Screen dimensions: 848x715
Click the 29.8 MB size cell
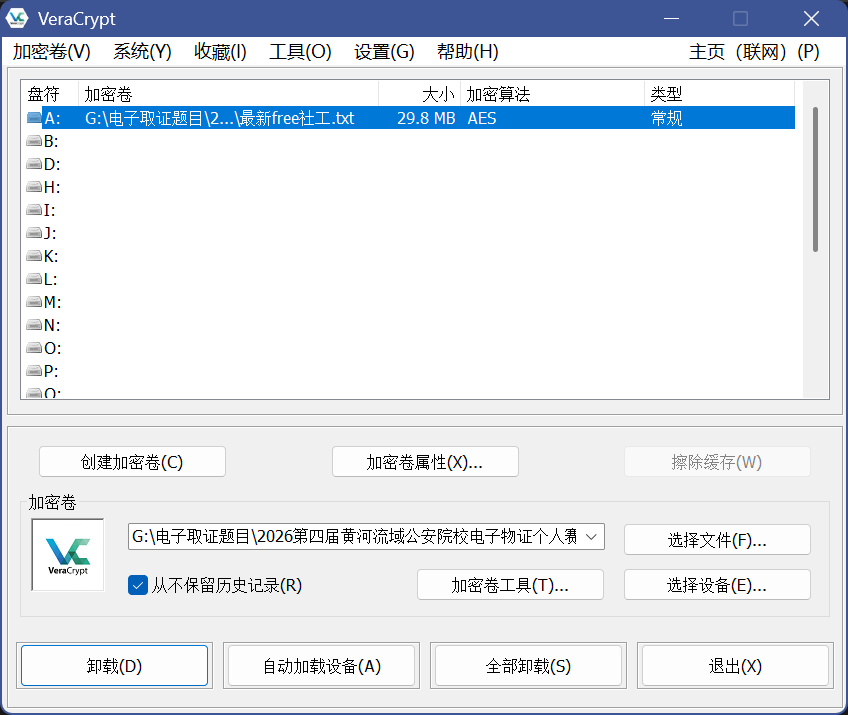pyautogui.click(x=426, y=118)
